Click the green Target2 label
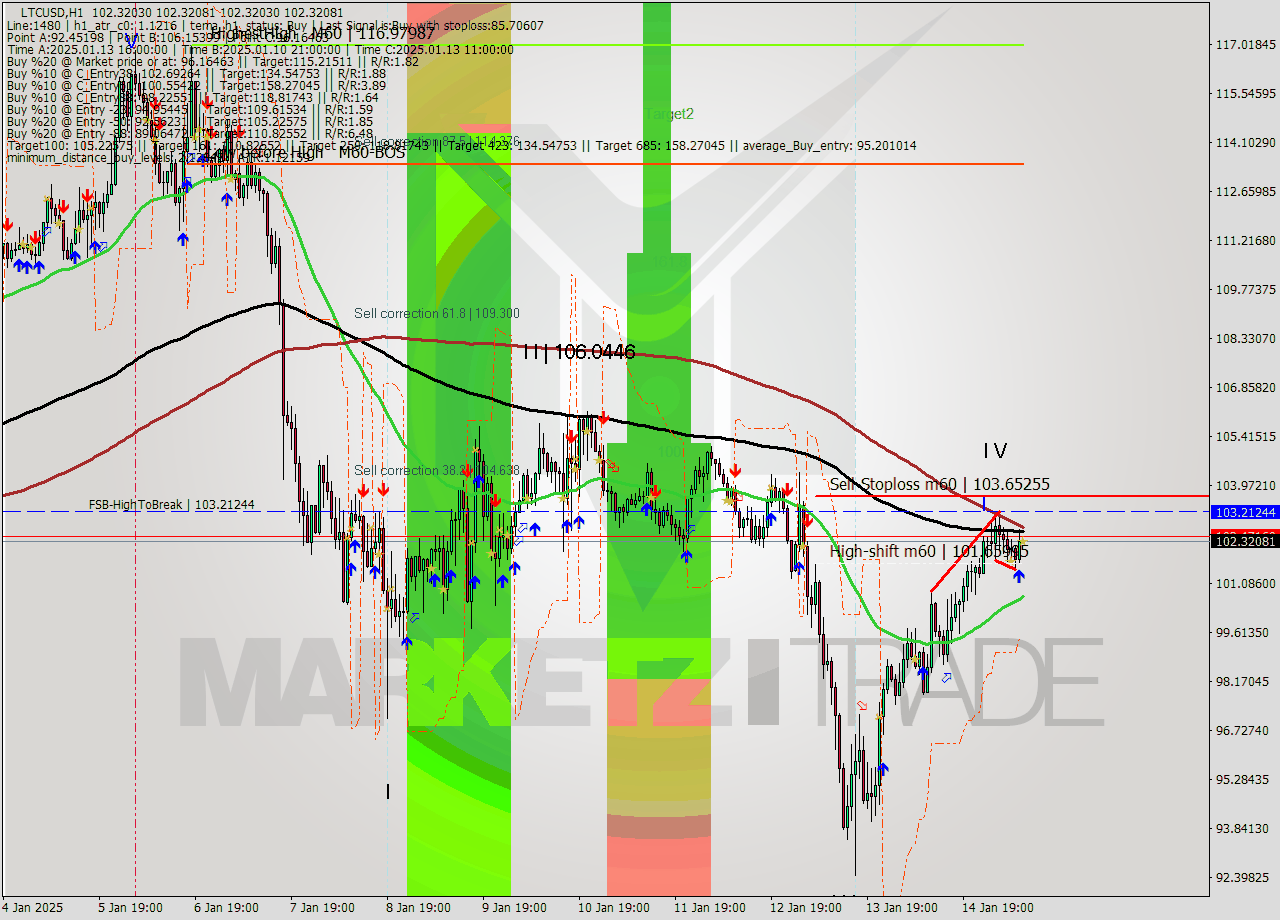Screen dimensions: 1280x920 (x=669, y=114)
